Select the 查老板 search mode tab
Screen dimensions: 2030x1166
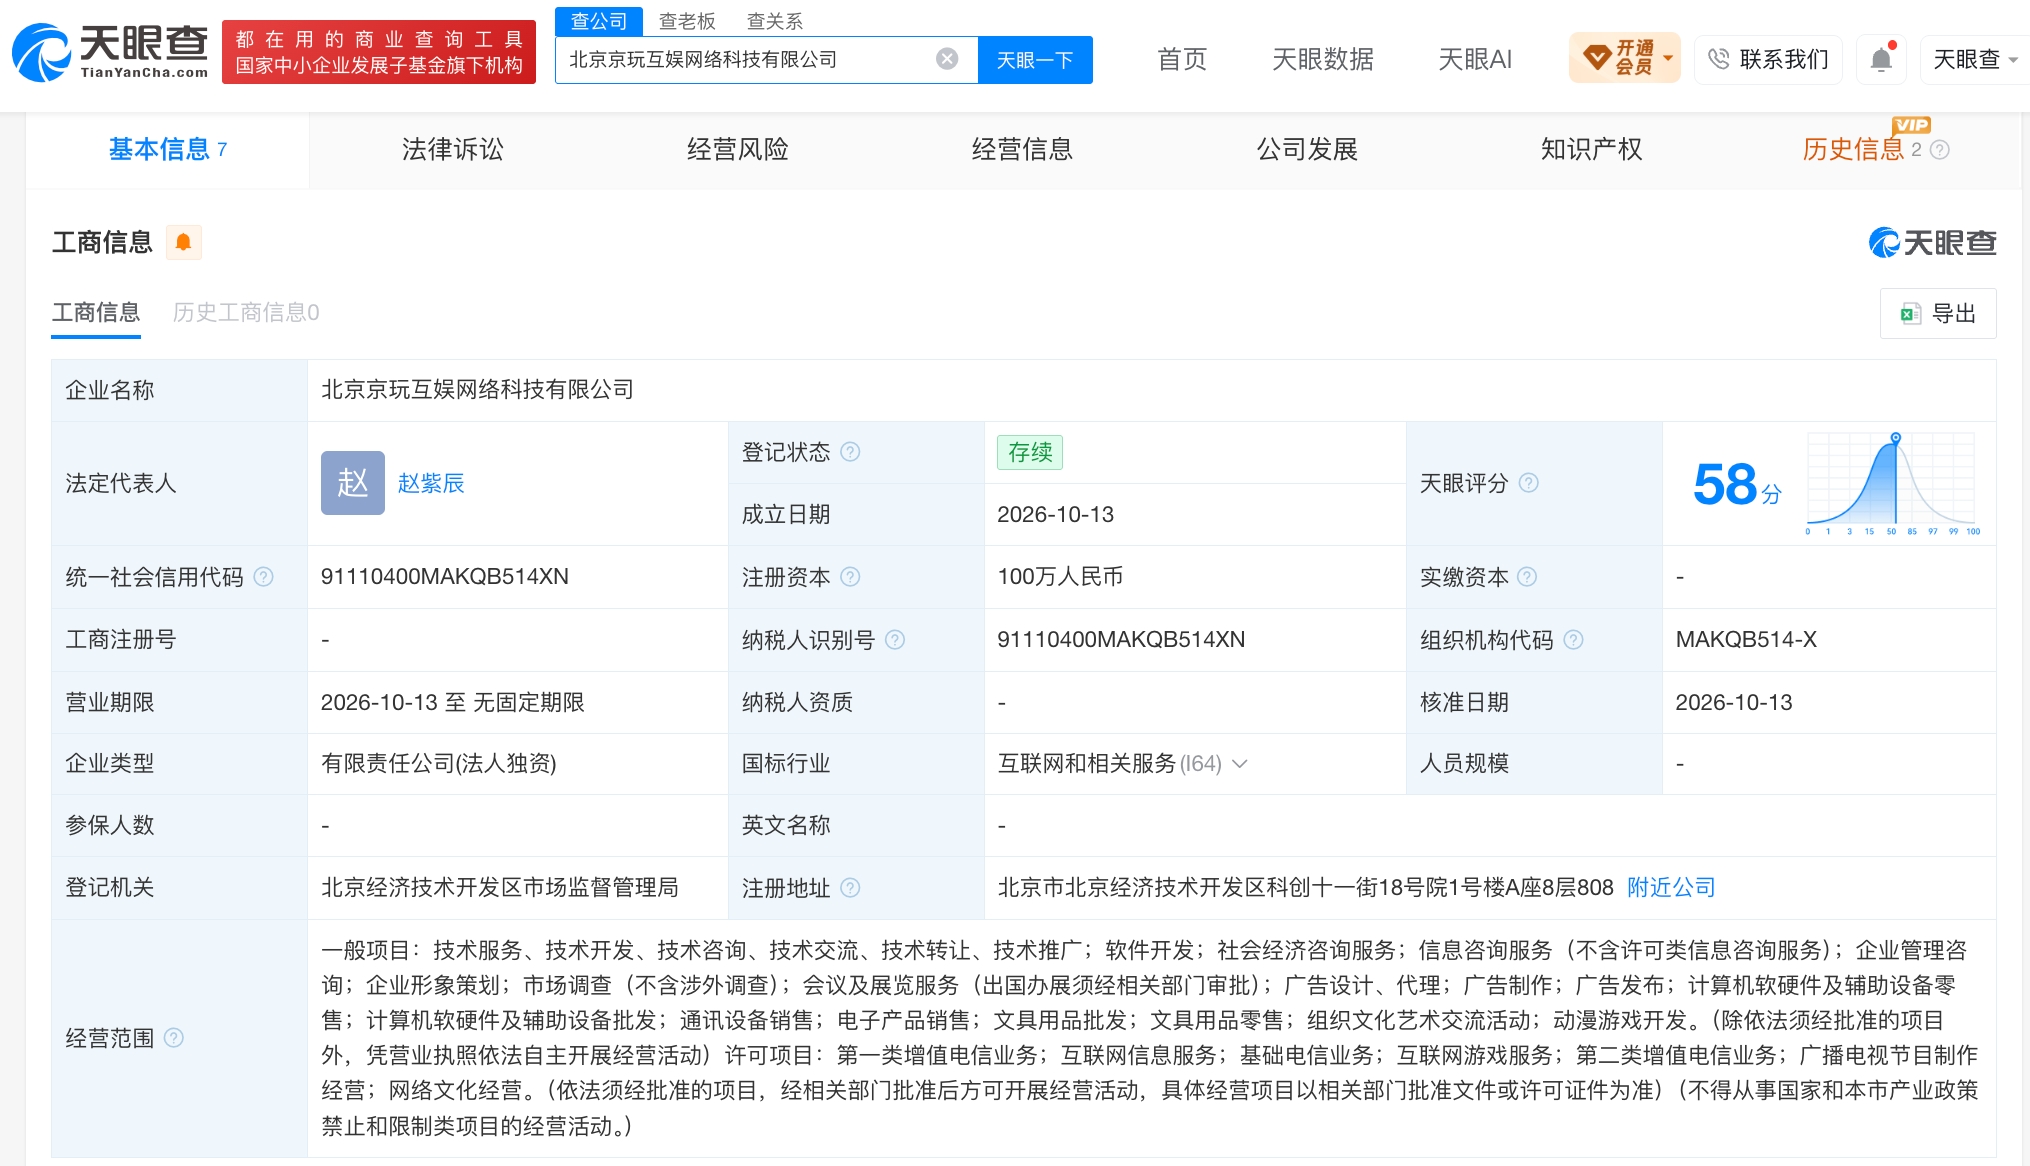pos(687,21)
